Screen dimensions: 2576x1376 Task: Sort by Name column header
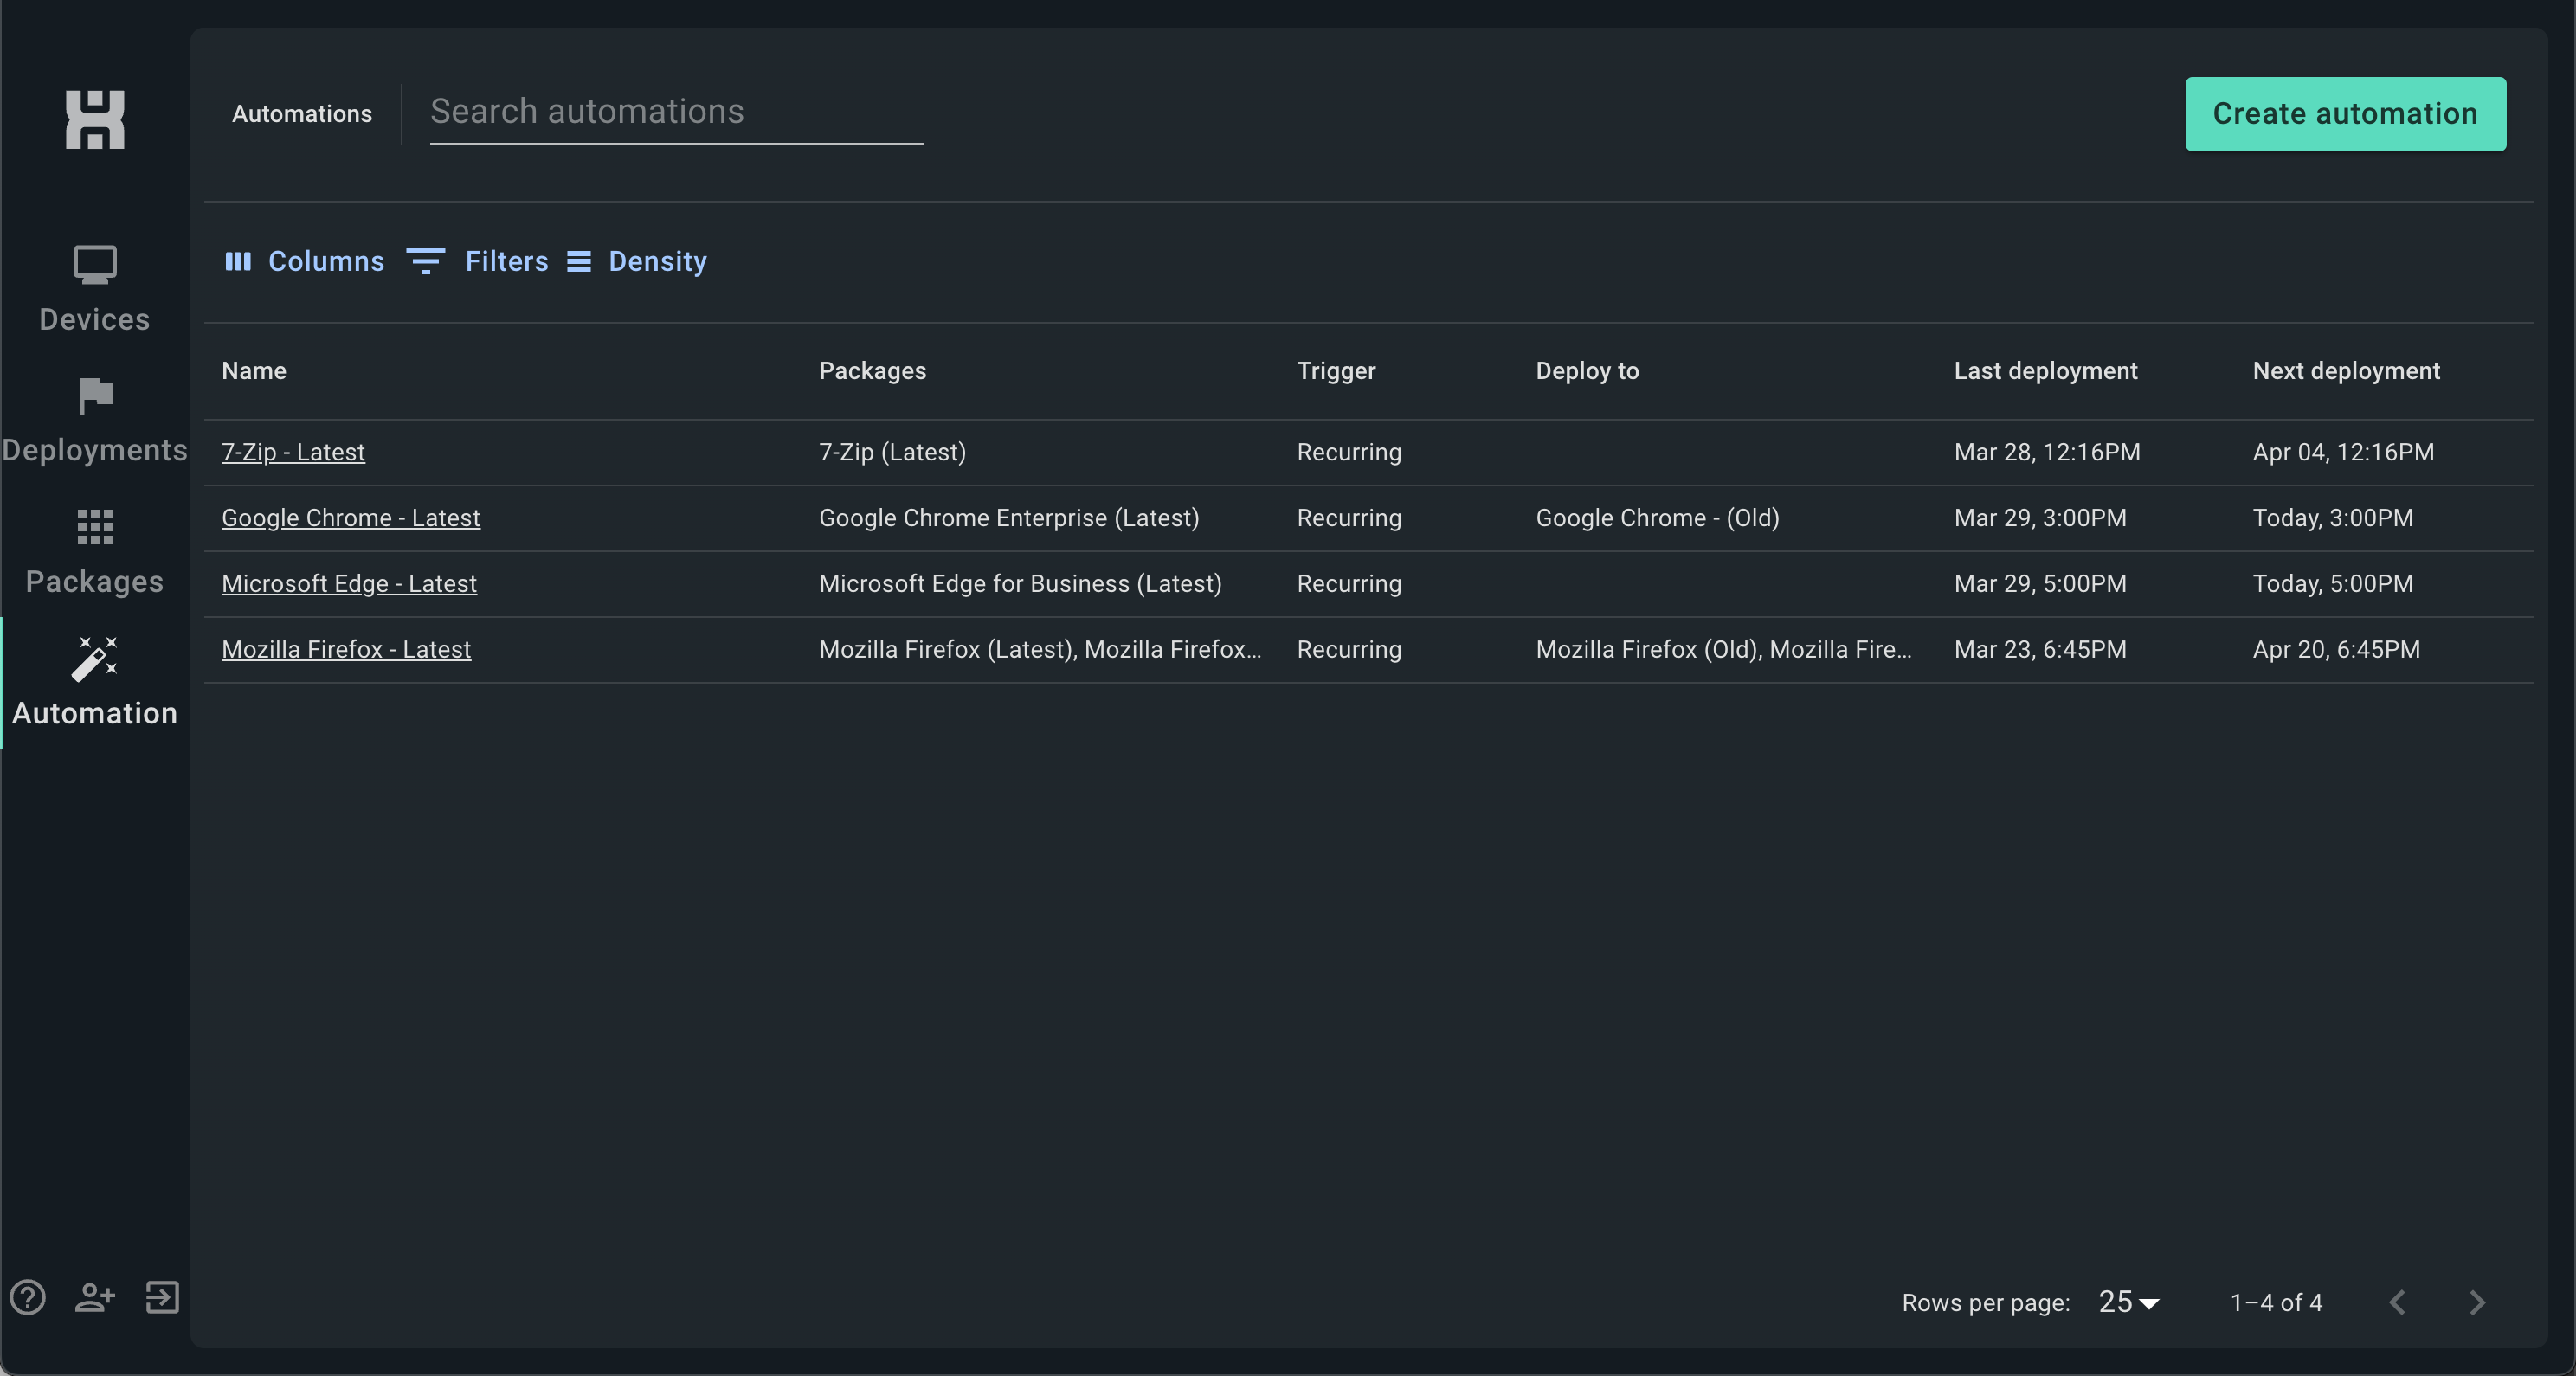[254, 371]
